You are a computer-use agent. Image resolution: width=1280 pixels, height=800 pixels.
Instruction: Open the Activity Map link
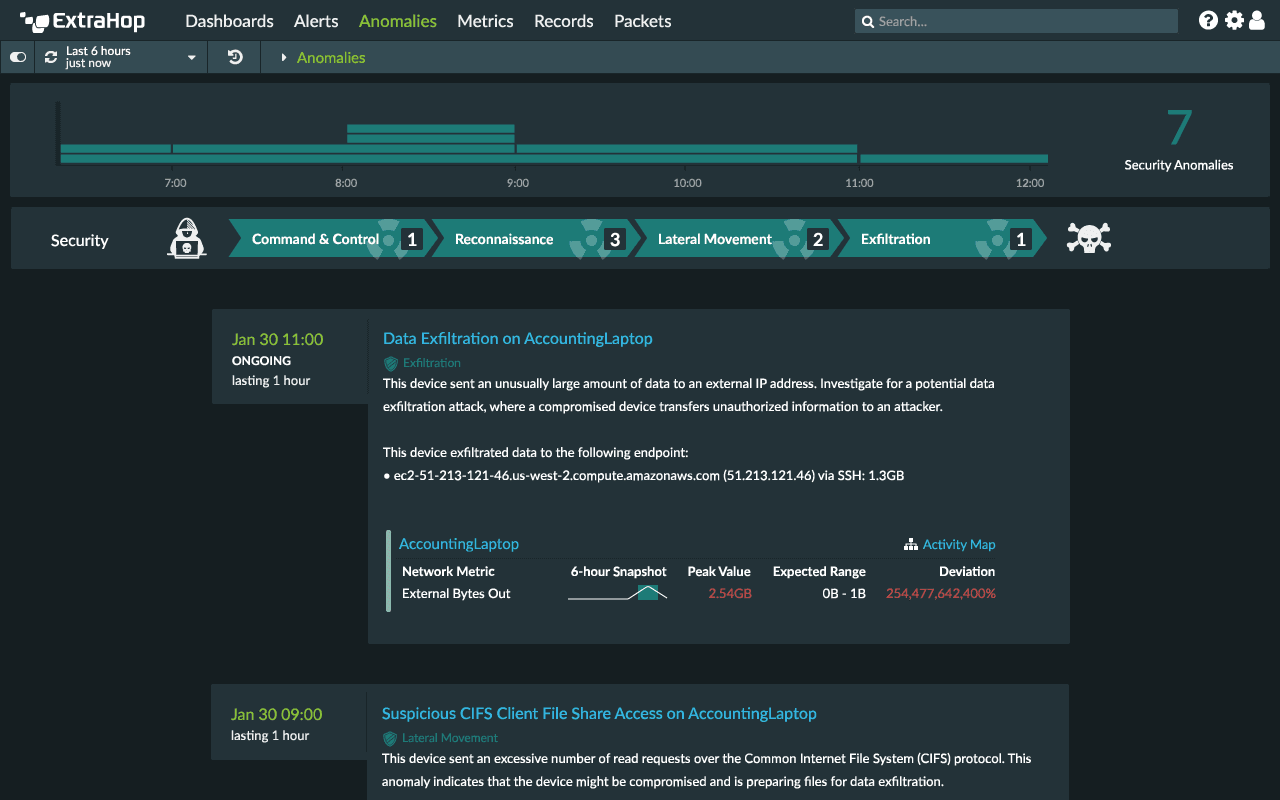[x=959, y=545]
